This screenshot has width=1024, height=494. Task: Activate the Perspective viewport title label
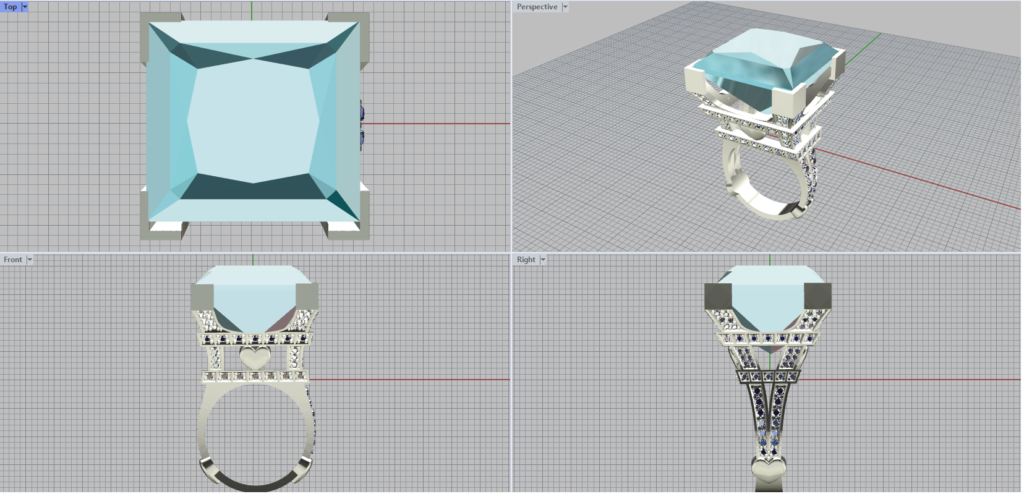(537, 7)
